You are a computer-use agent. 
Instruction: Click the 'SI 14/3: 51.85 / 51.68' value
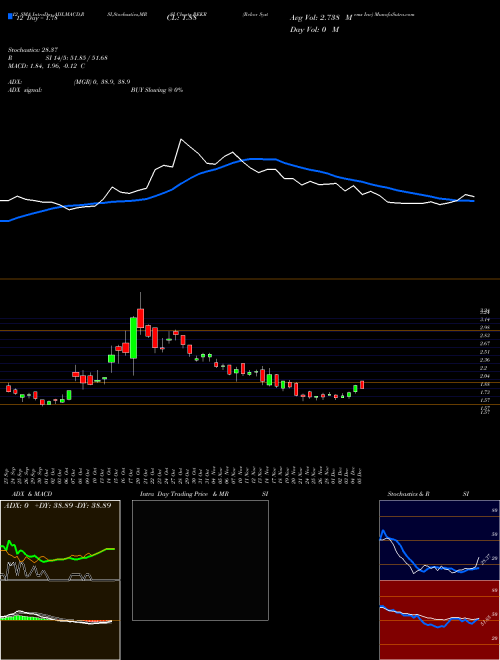coord(77,58)
